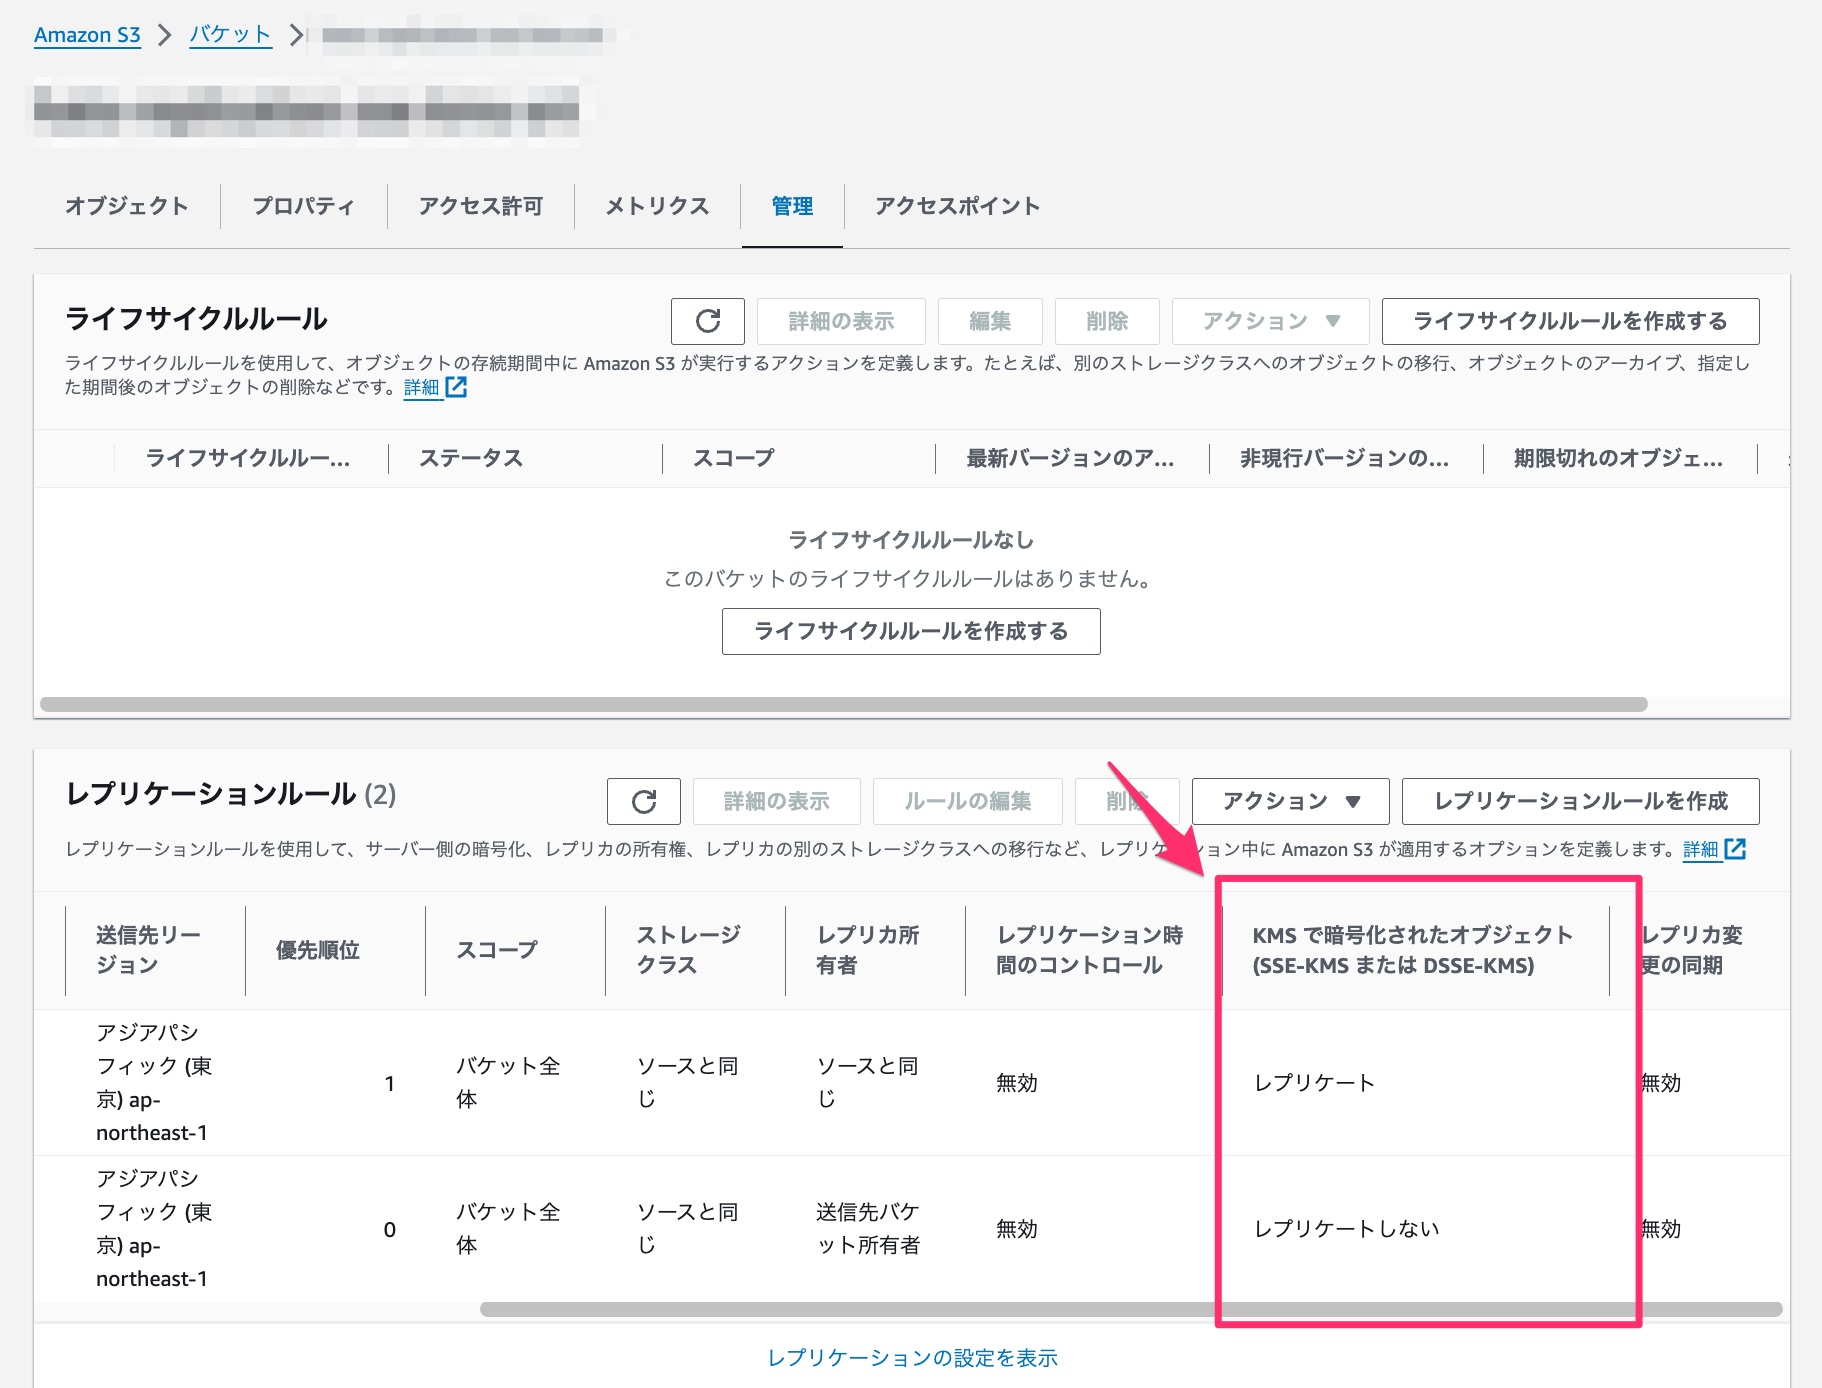Viewport: 1822px width, 1388px height.
Task: Open the replication rules 詳細 external link
Action: [1704, 849]
